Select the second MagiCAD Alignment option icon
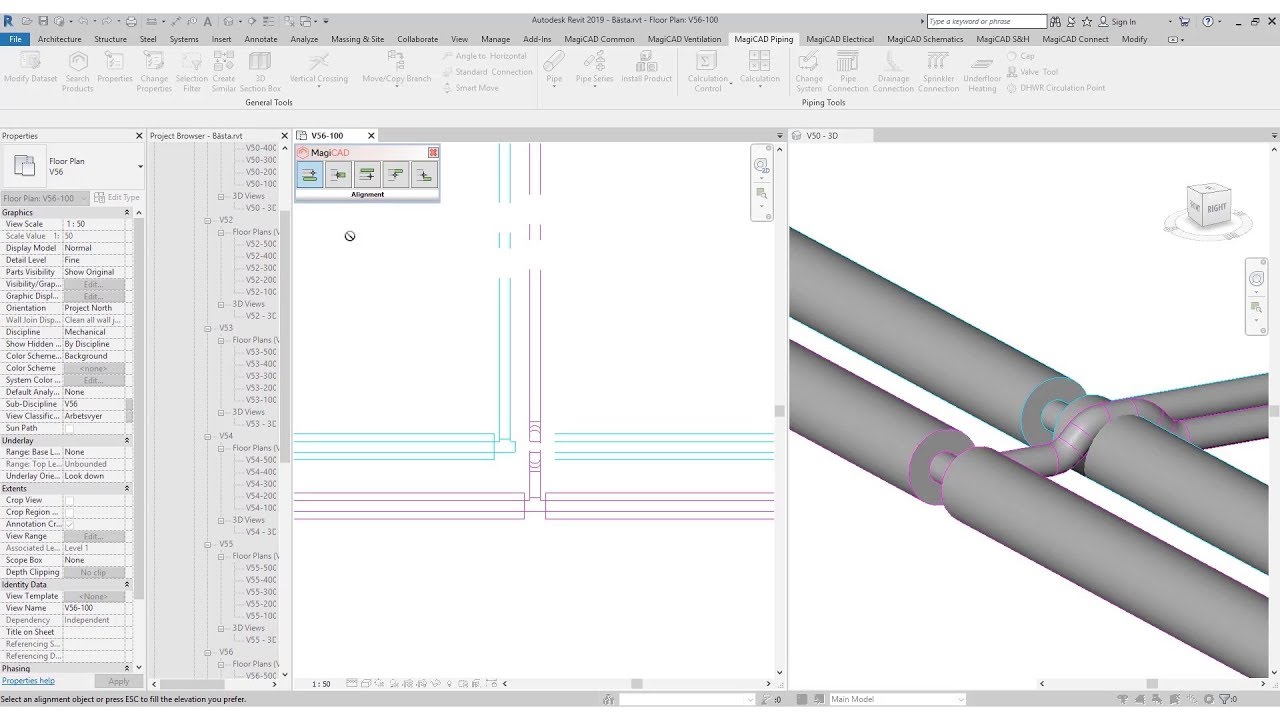This screenshot has height=720, width=1280. 338,175
